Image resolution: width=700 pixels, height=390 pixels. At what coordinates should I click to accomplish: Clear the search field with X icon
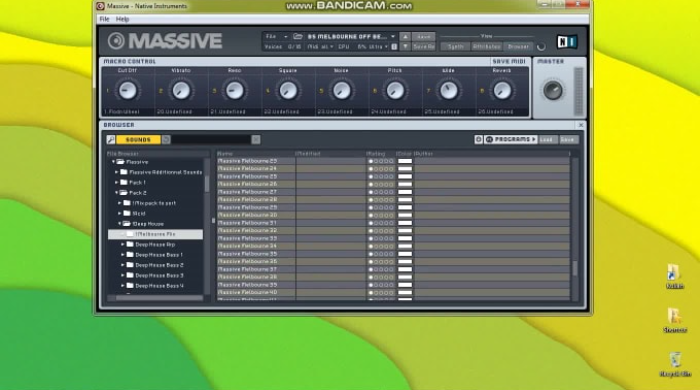click(256, 140)
